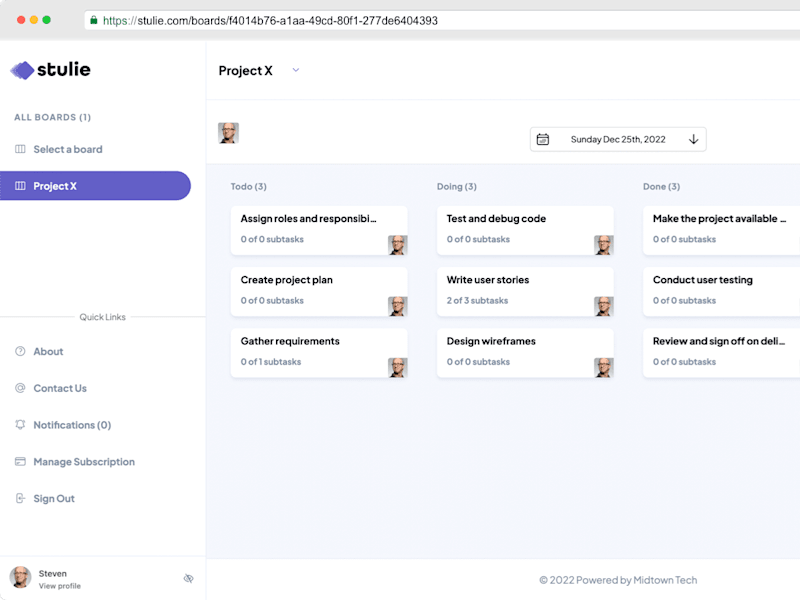The image size is (800, 600).
Task: Click the browser URL address field
Action: tap(442, 20)
